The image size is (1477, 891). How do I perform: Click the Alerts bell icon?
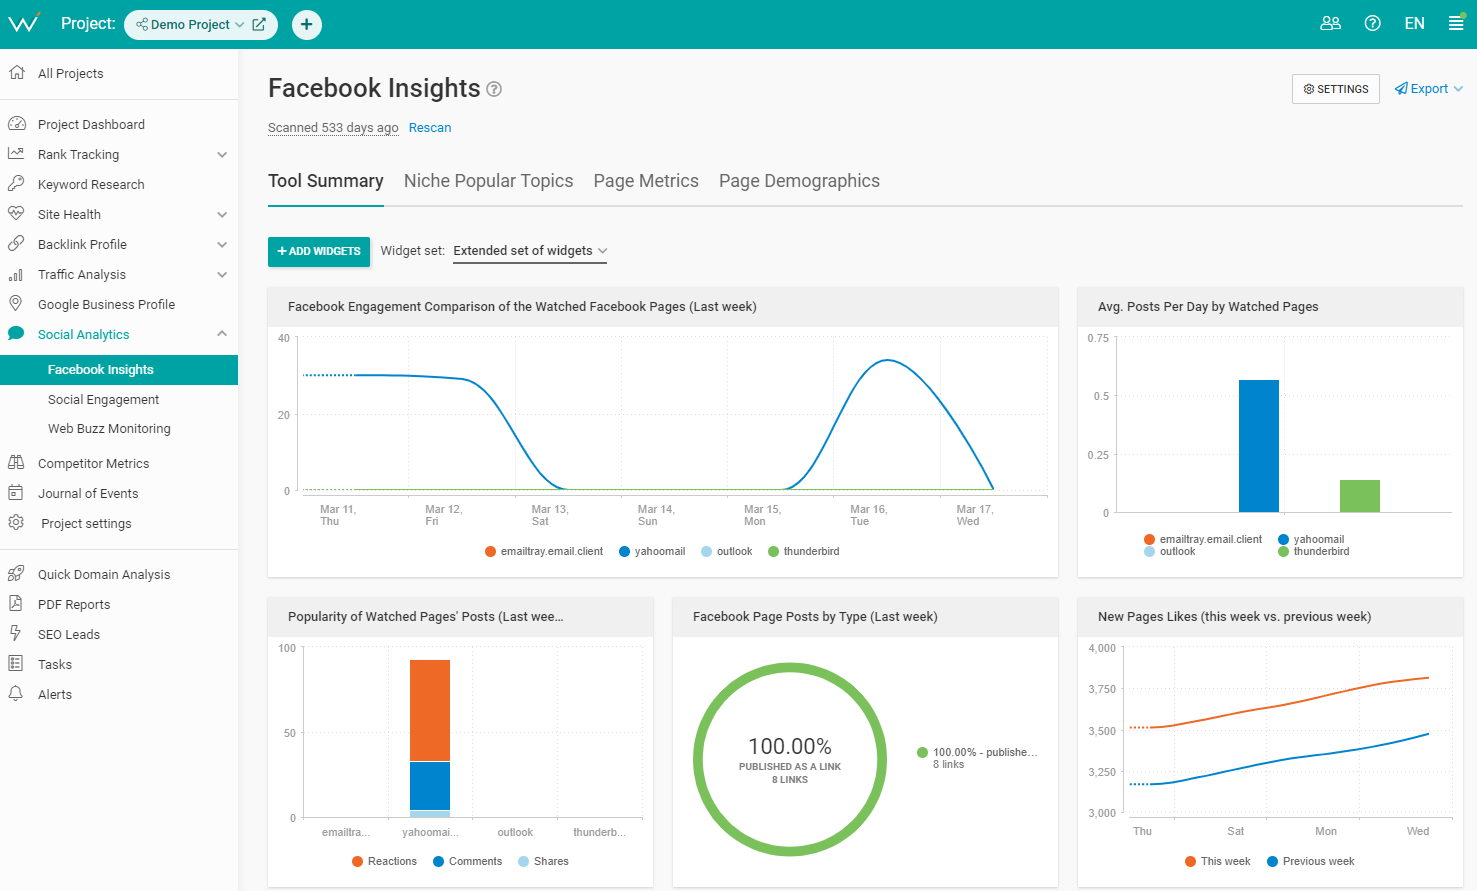pos(16,694)
